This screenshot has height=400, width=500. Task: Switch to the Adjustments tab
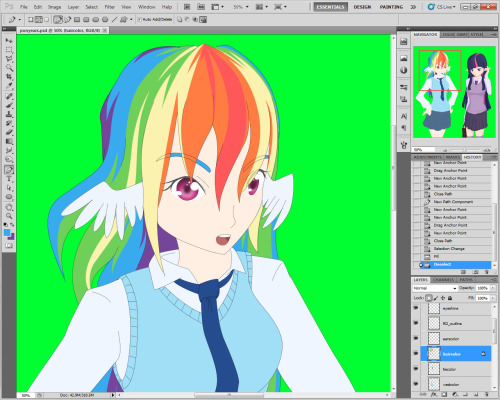427,157
